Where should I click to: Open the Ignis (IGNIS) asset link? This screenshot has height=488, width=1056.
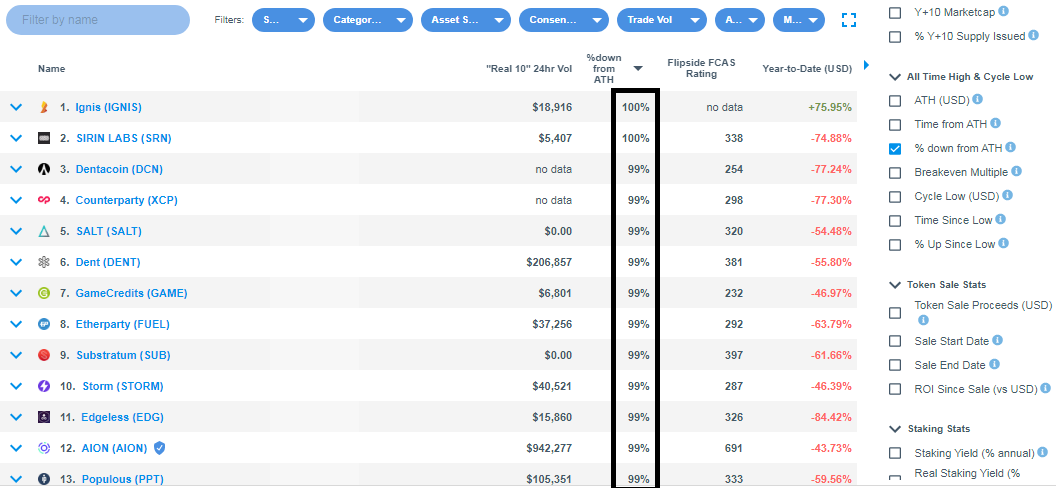[x=108, y=107]
